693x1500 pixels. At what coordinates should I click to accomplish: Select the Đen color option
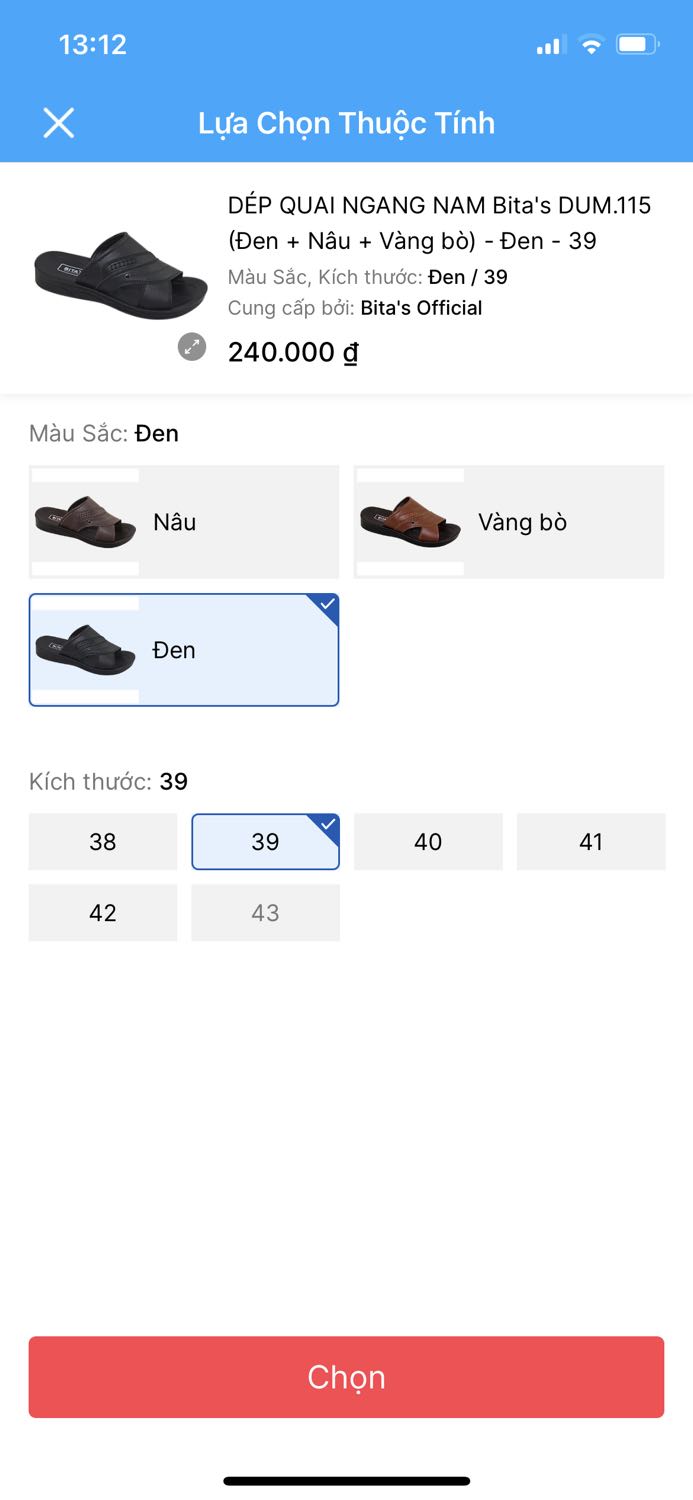(x=184, y=650)
